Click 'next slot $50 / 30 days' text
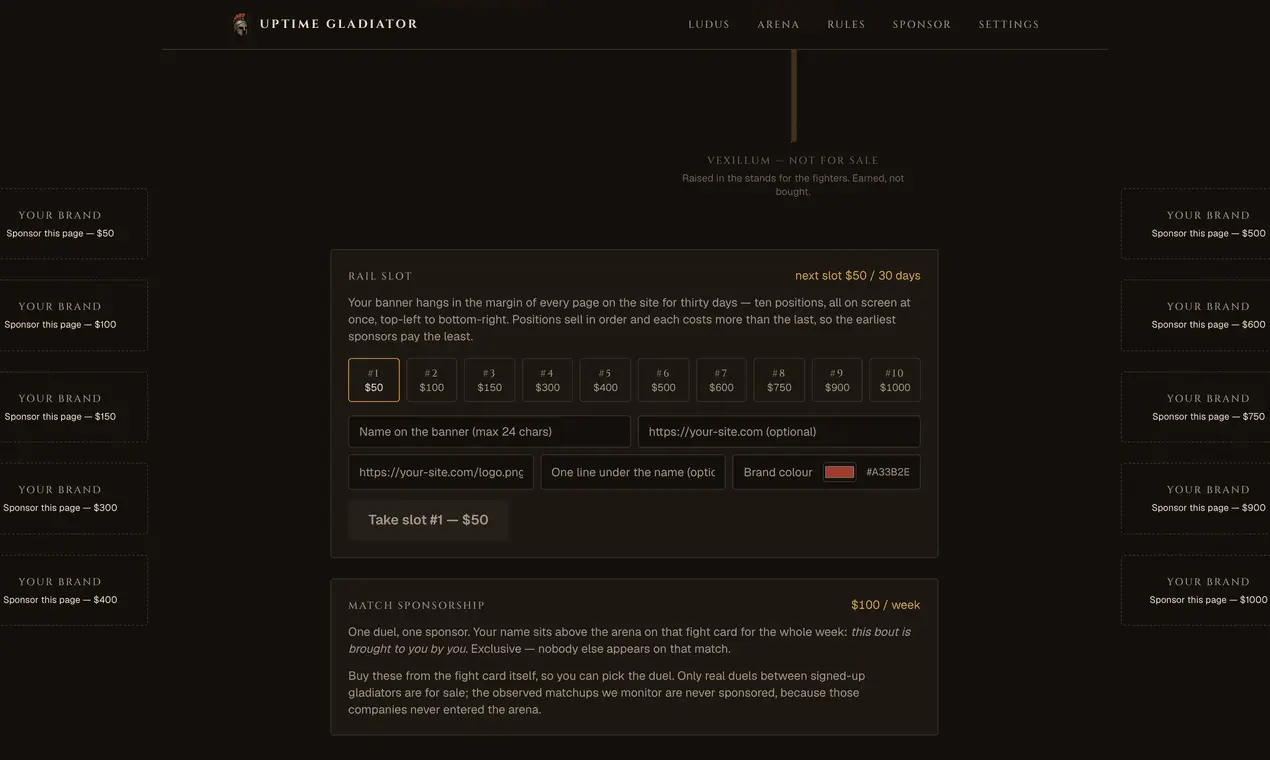1270x760 pixels. click(x=858, y=276)
